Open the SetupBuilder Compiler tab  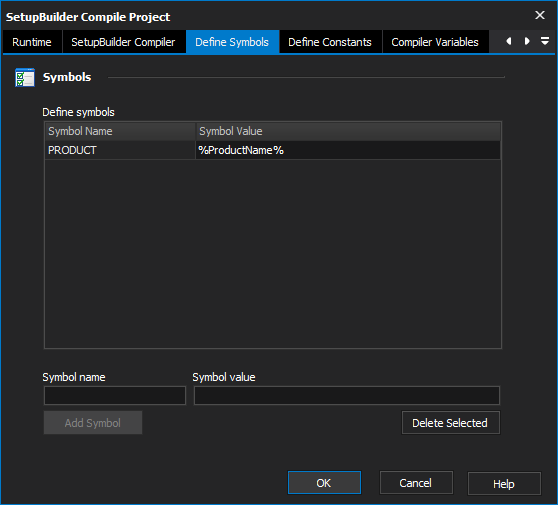(123, 42)
